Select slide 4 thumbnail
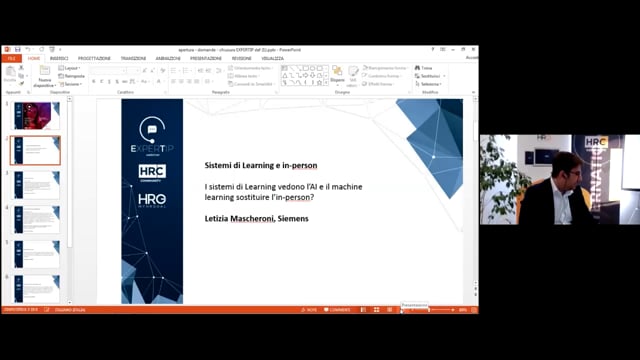The width and height of the screenshot is (640, 360). pyautogui.click(x=36, y=220)
